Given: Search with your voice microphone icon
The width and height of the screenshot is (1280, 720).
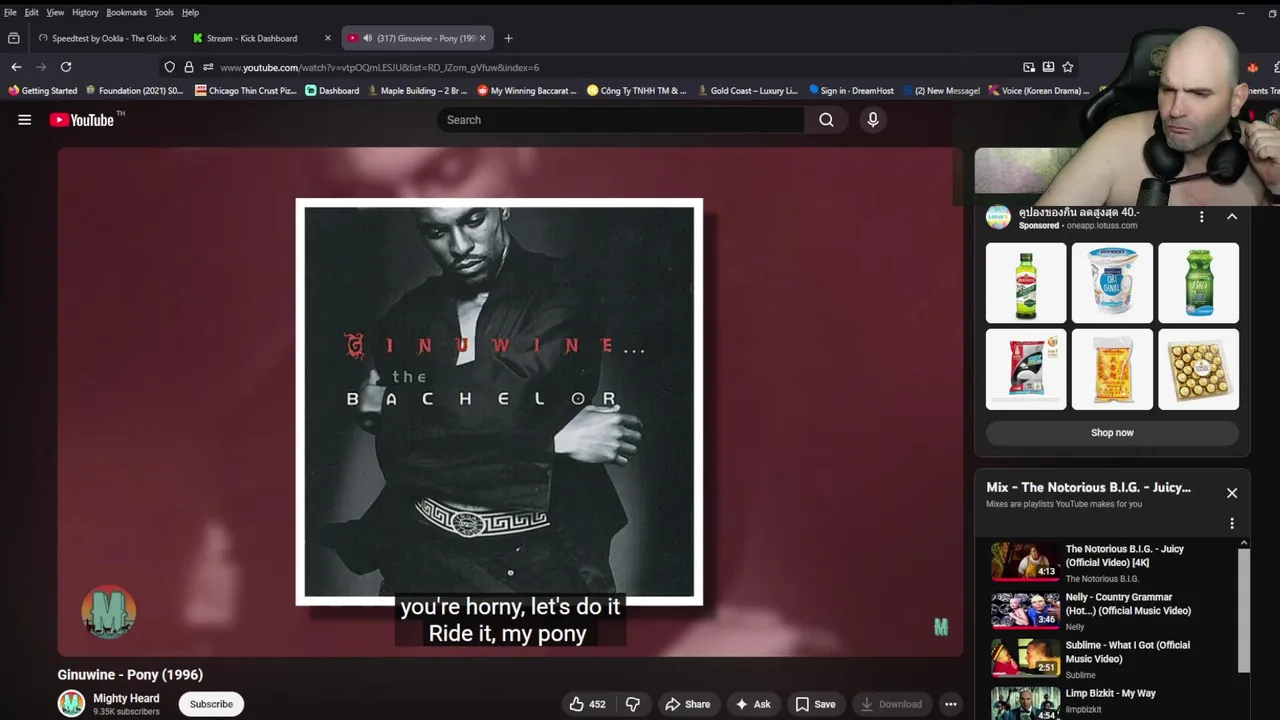Looking at the screenshot, I should pyautogui.click(x=873, y=120).
